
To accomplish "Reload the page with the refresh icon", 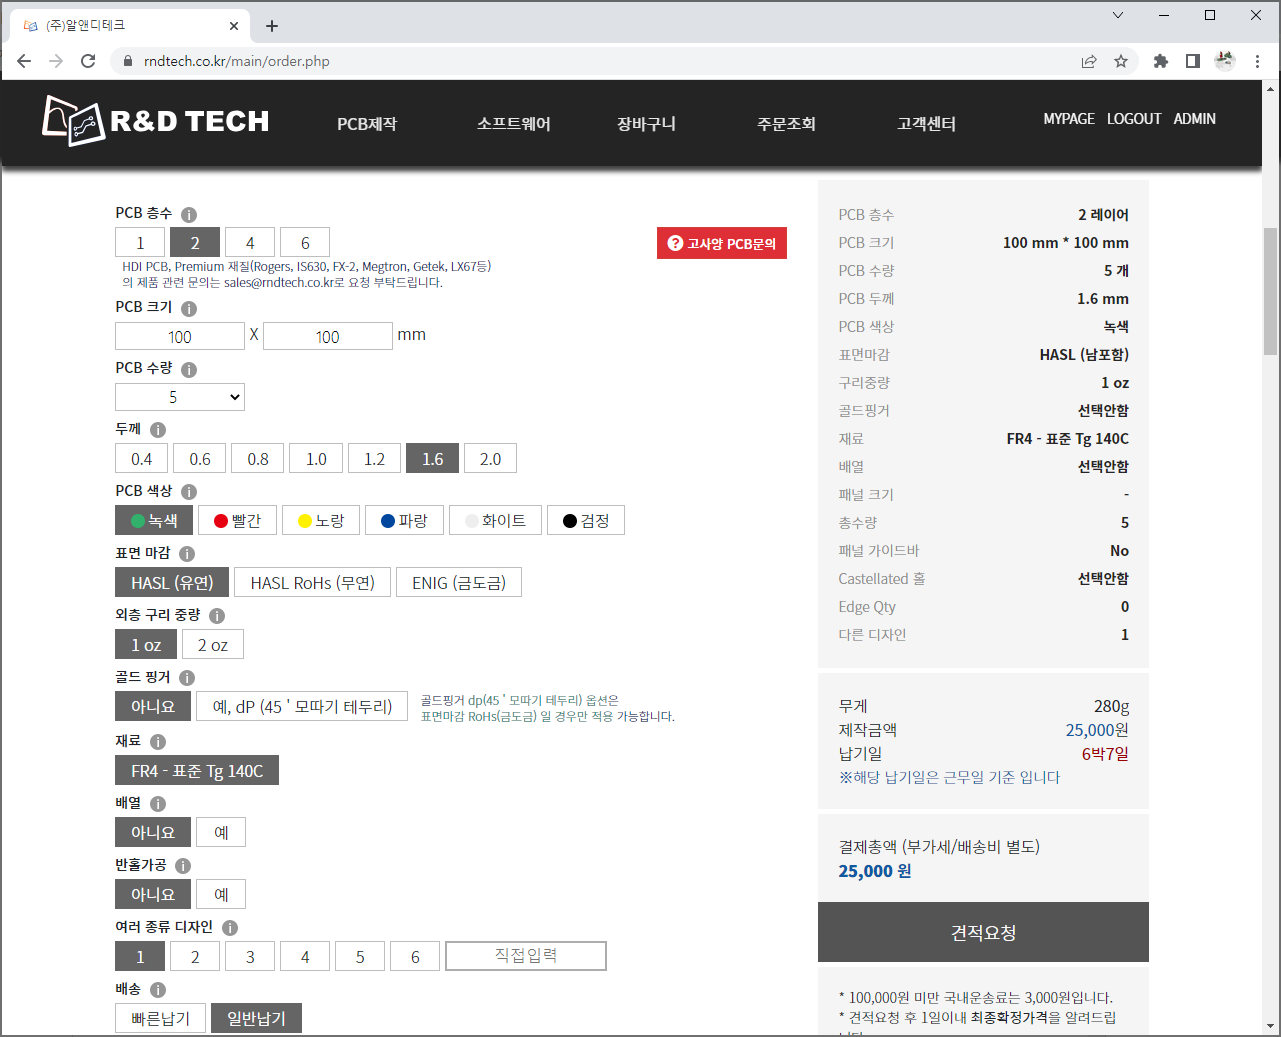I will pyautogui.click(x=88, y=61).
